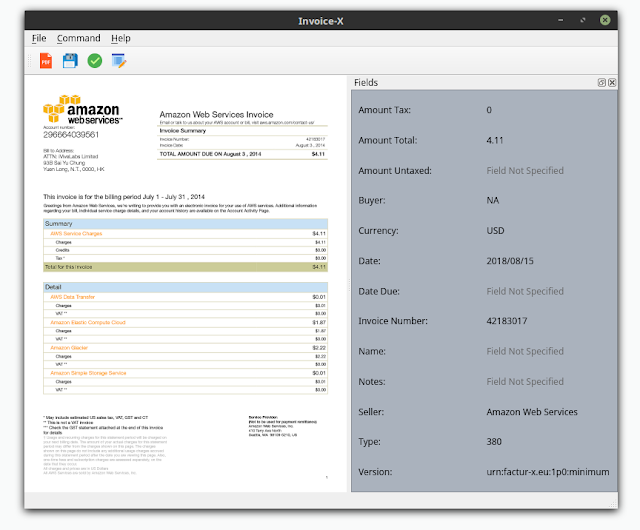640x530 pixels.
Task: Close the Fields dock panel
Action: click(612, 82)
